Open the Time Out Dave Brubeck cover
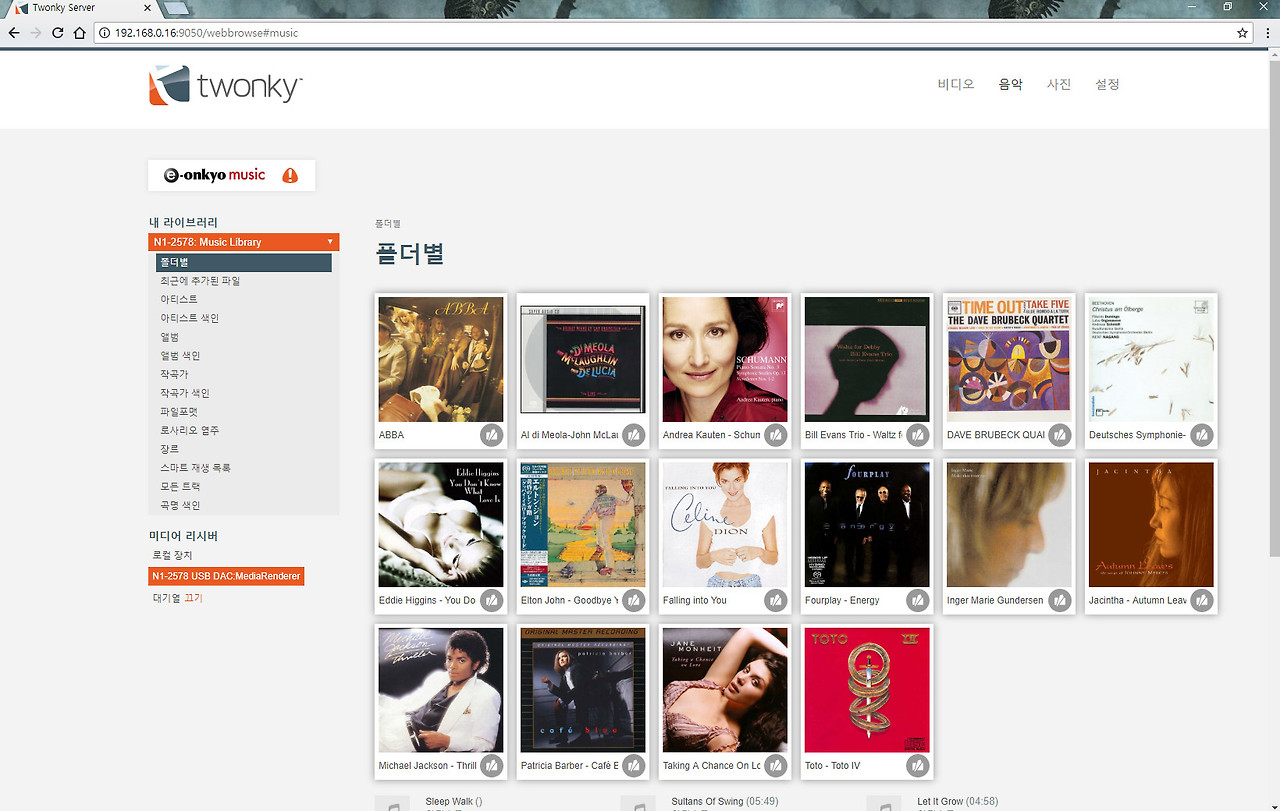 (1009, 359)
